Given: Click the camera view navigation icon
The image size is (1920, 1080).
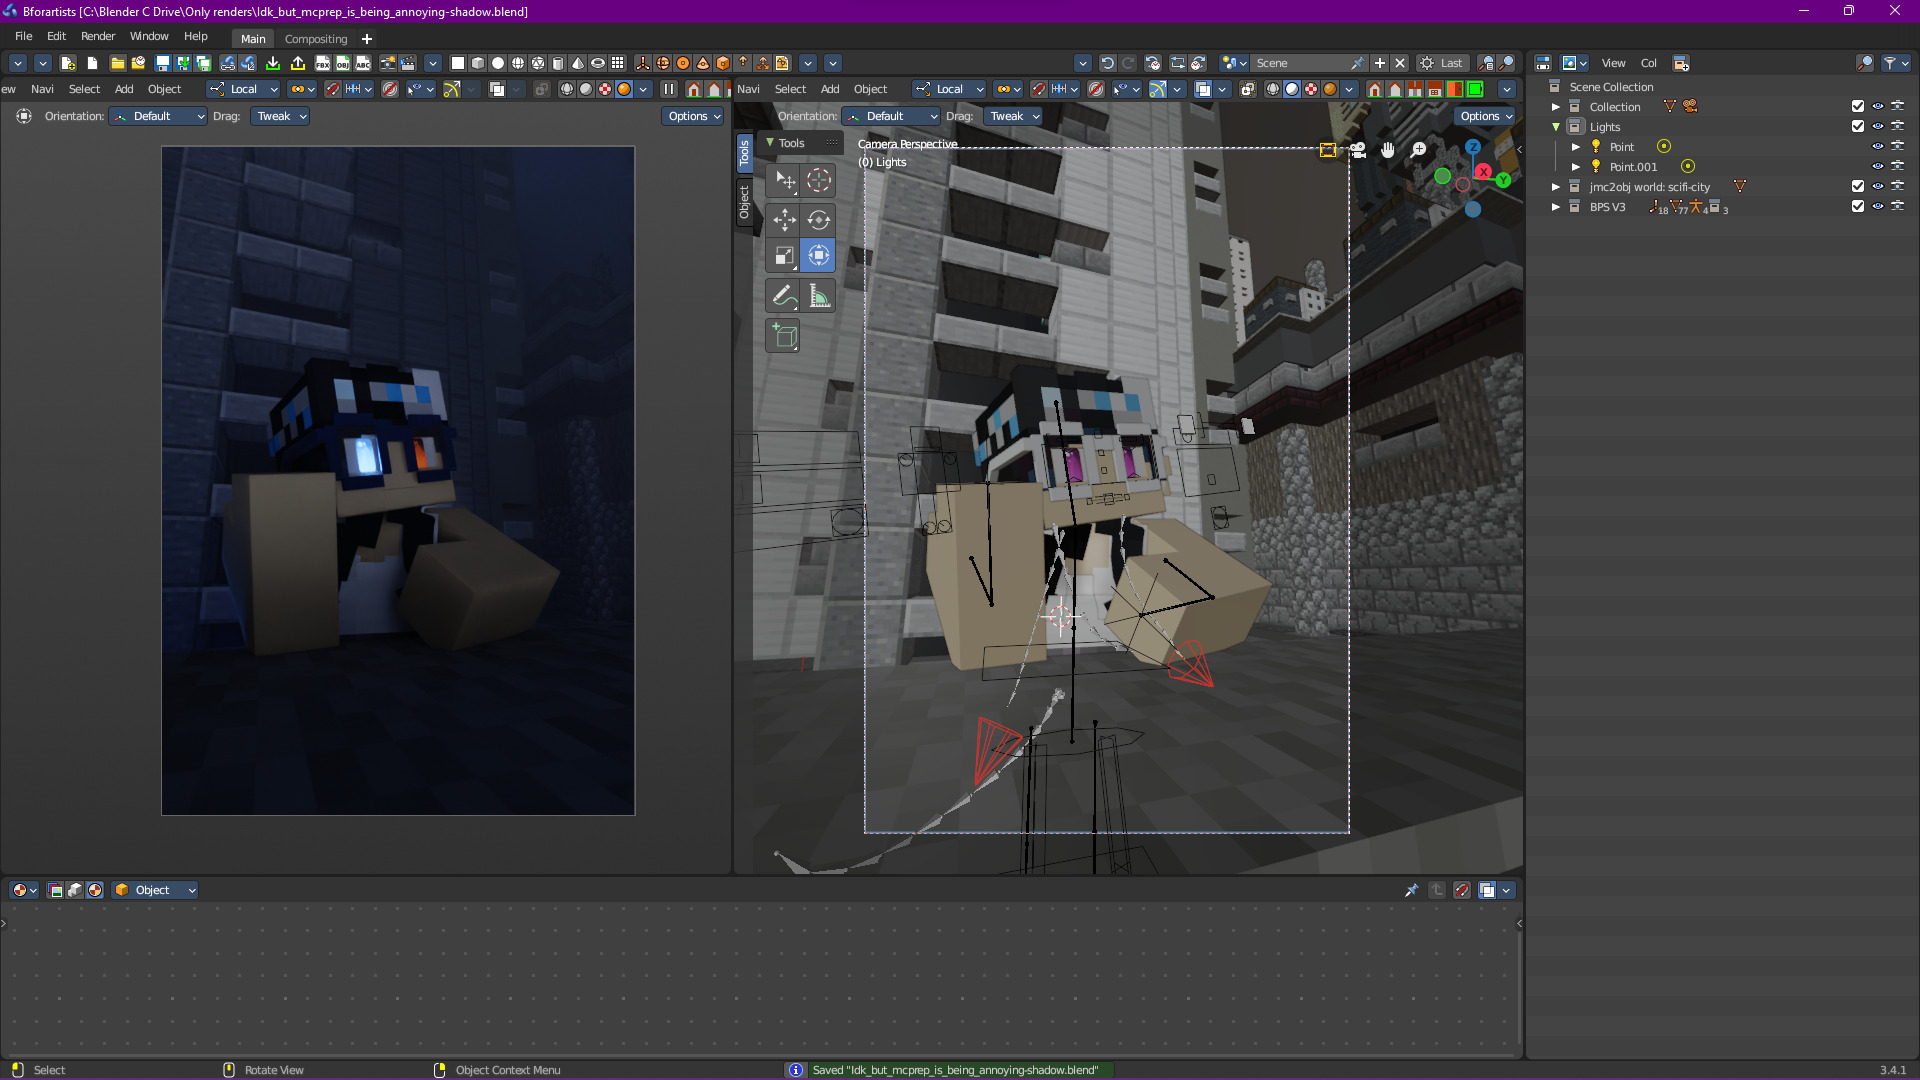Looking at the screenshot, I should [1357, 150].
